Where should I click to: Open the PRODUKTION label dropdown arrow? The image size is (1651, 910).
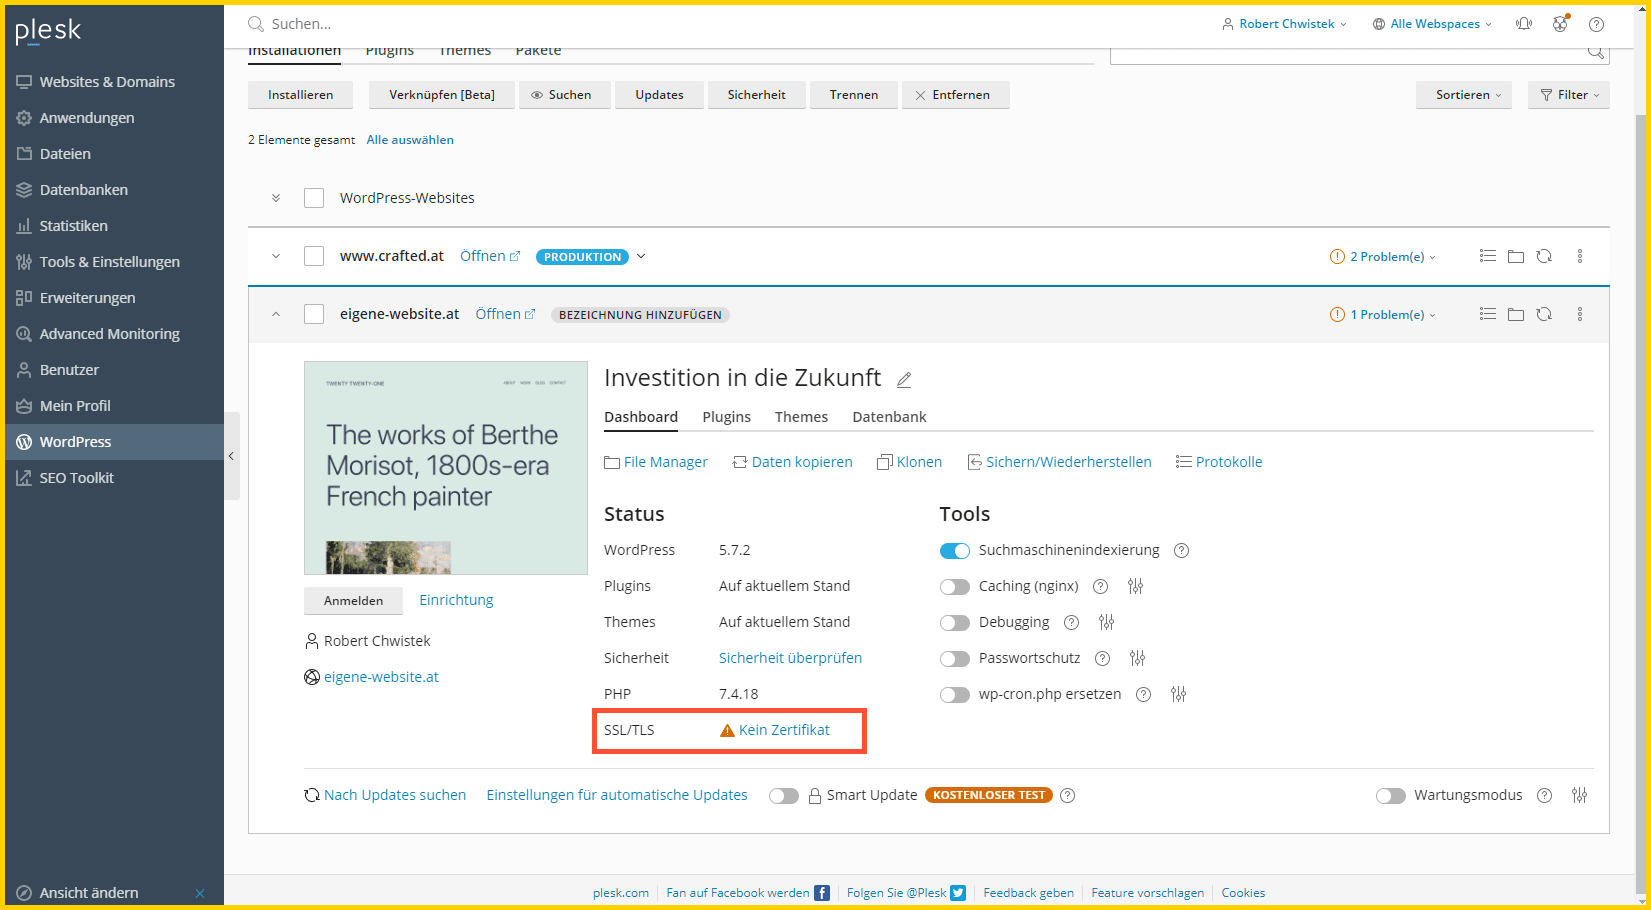(641, 256)
